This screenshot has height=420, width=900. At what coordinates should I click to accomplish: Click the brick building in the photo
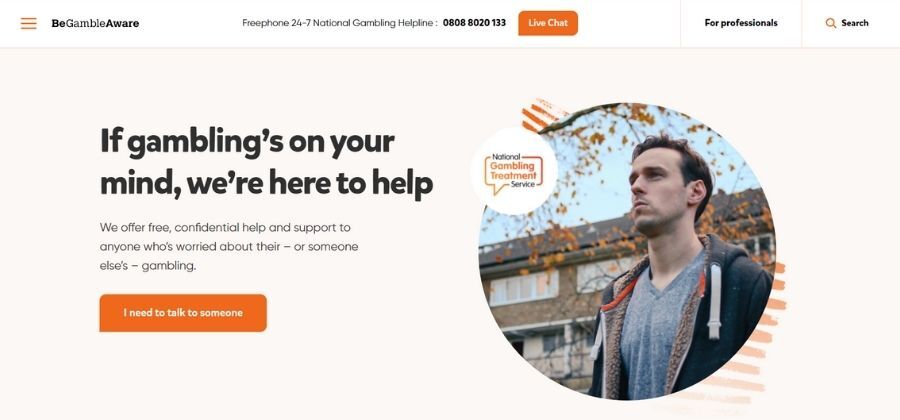[x=540, y=304]
